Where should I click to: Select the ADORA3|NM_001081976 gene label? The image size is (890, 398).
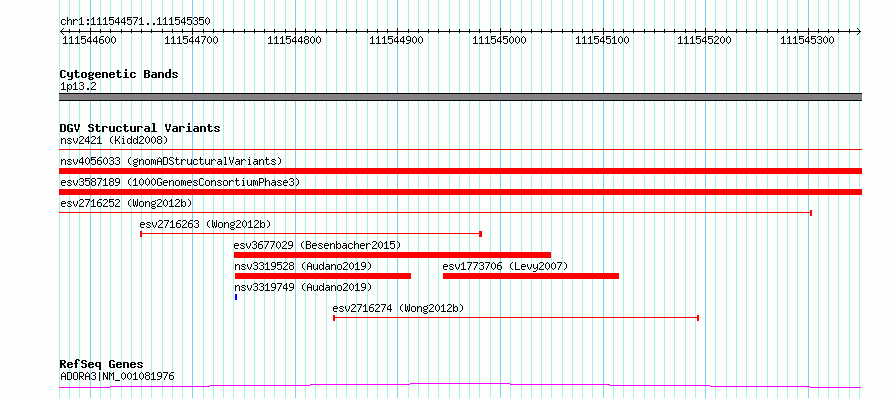click(x=117, y=376)
